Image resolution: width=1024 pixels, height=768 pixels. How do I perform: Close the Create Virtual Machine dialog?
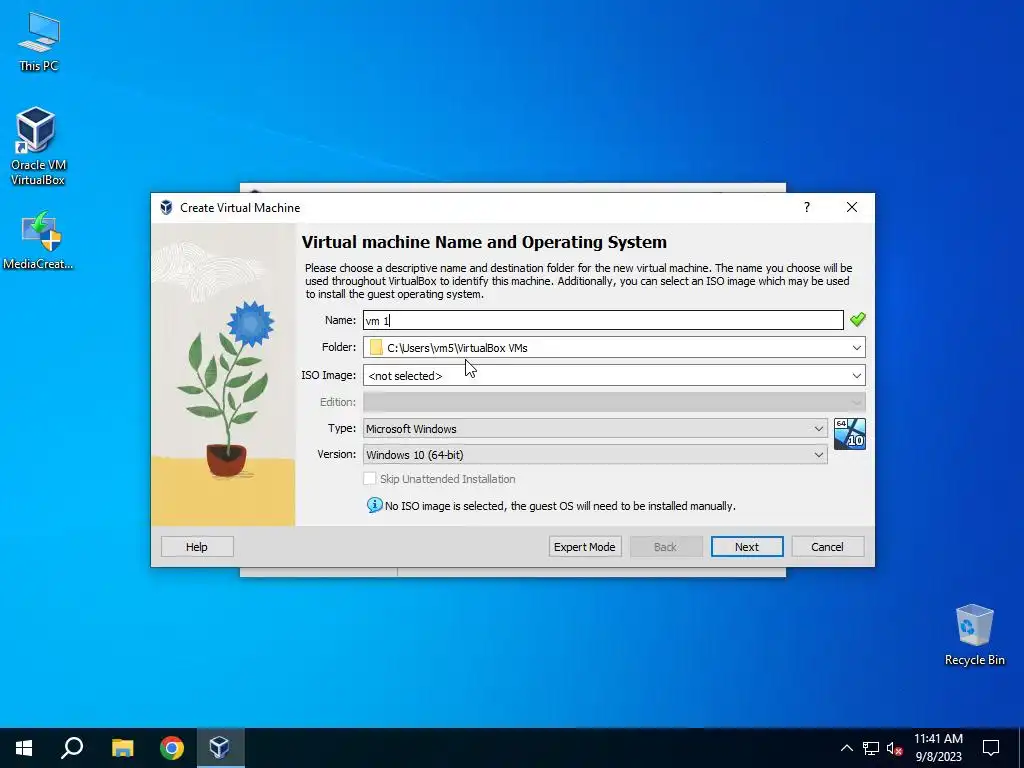[x=852, y=207]
